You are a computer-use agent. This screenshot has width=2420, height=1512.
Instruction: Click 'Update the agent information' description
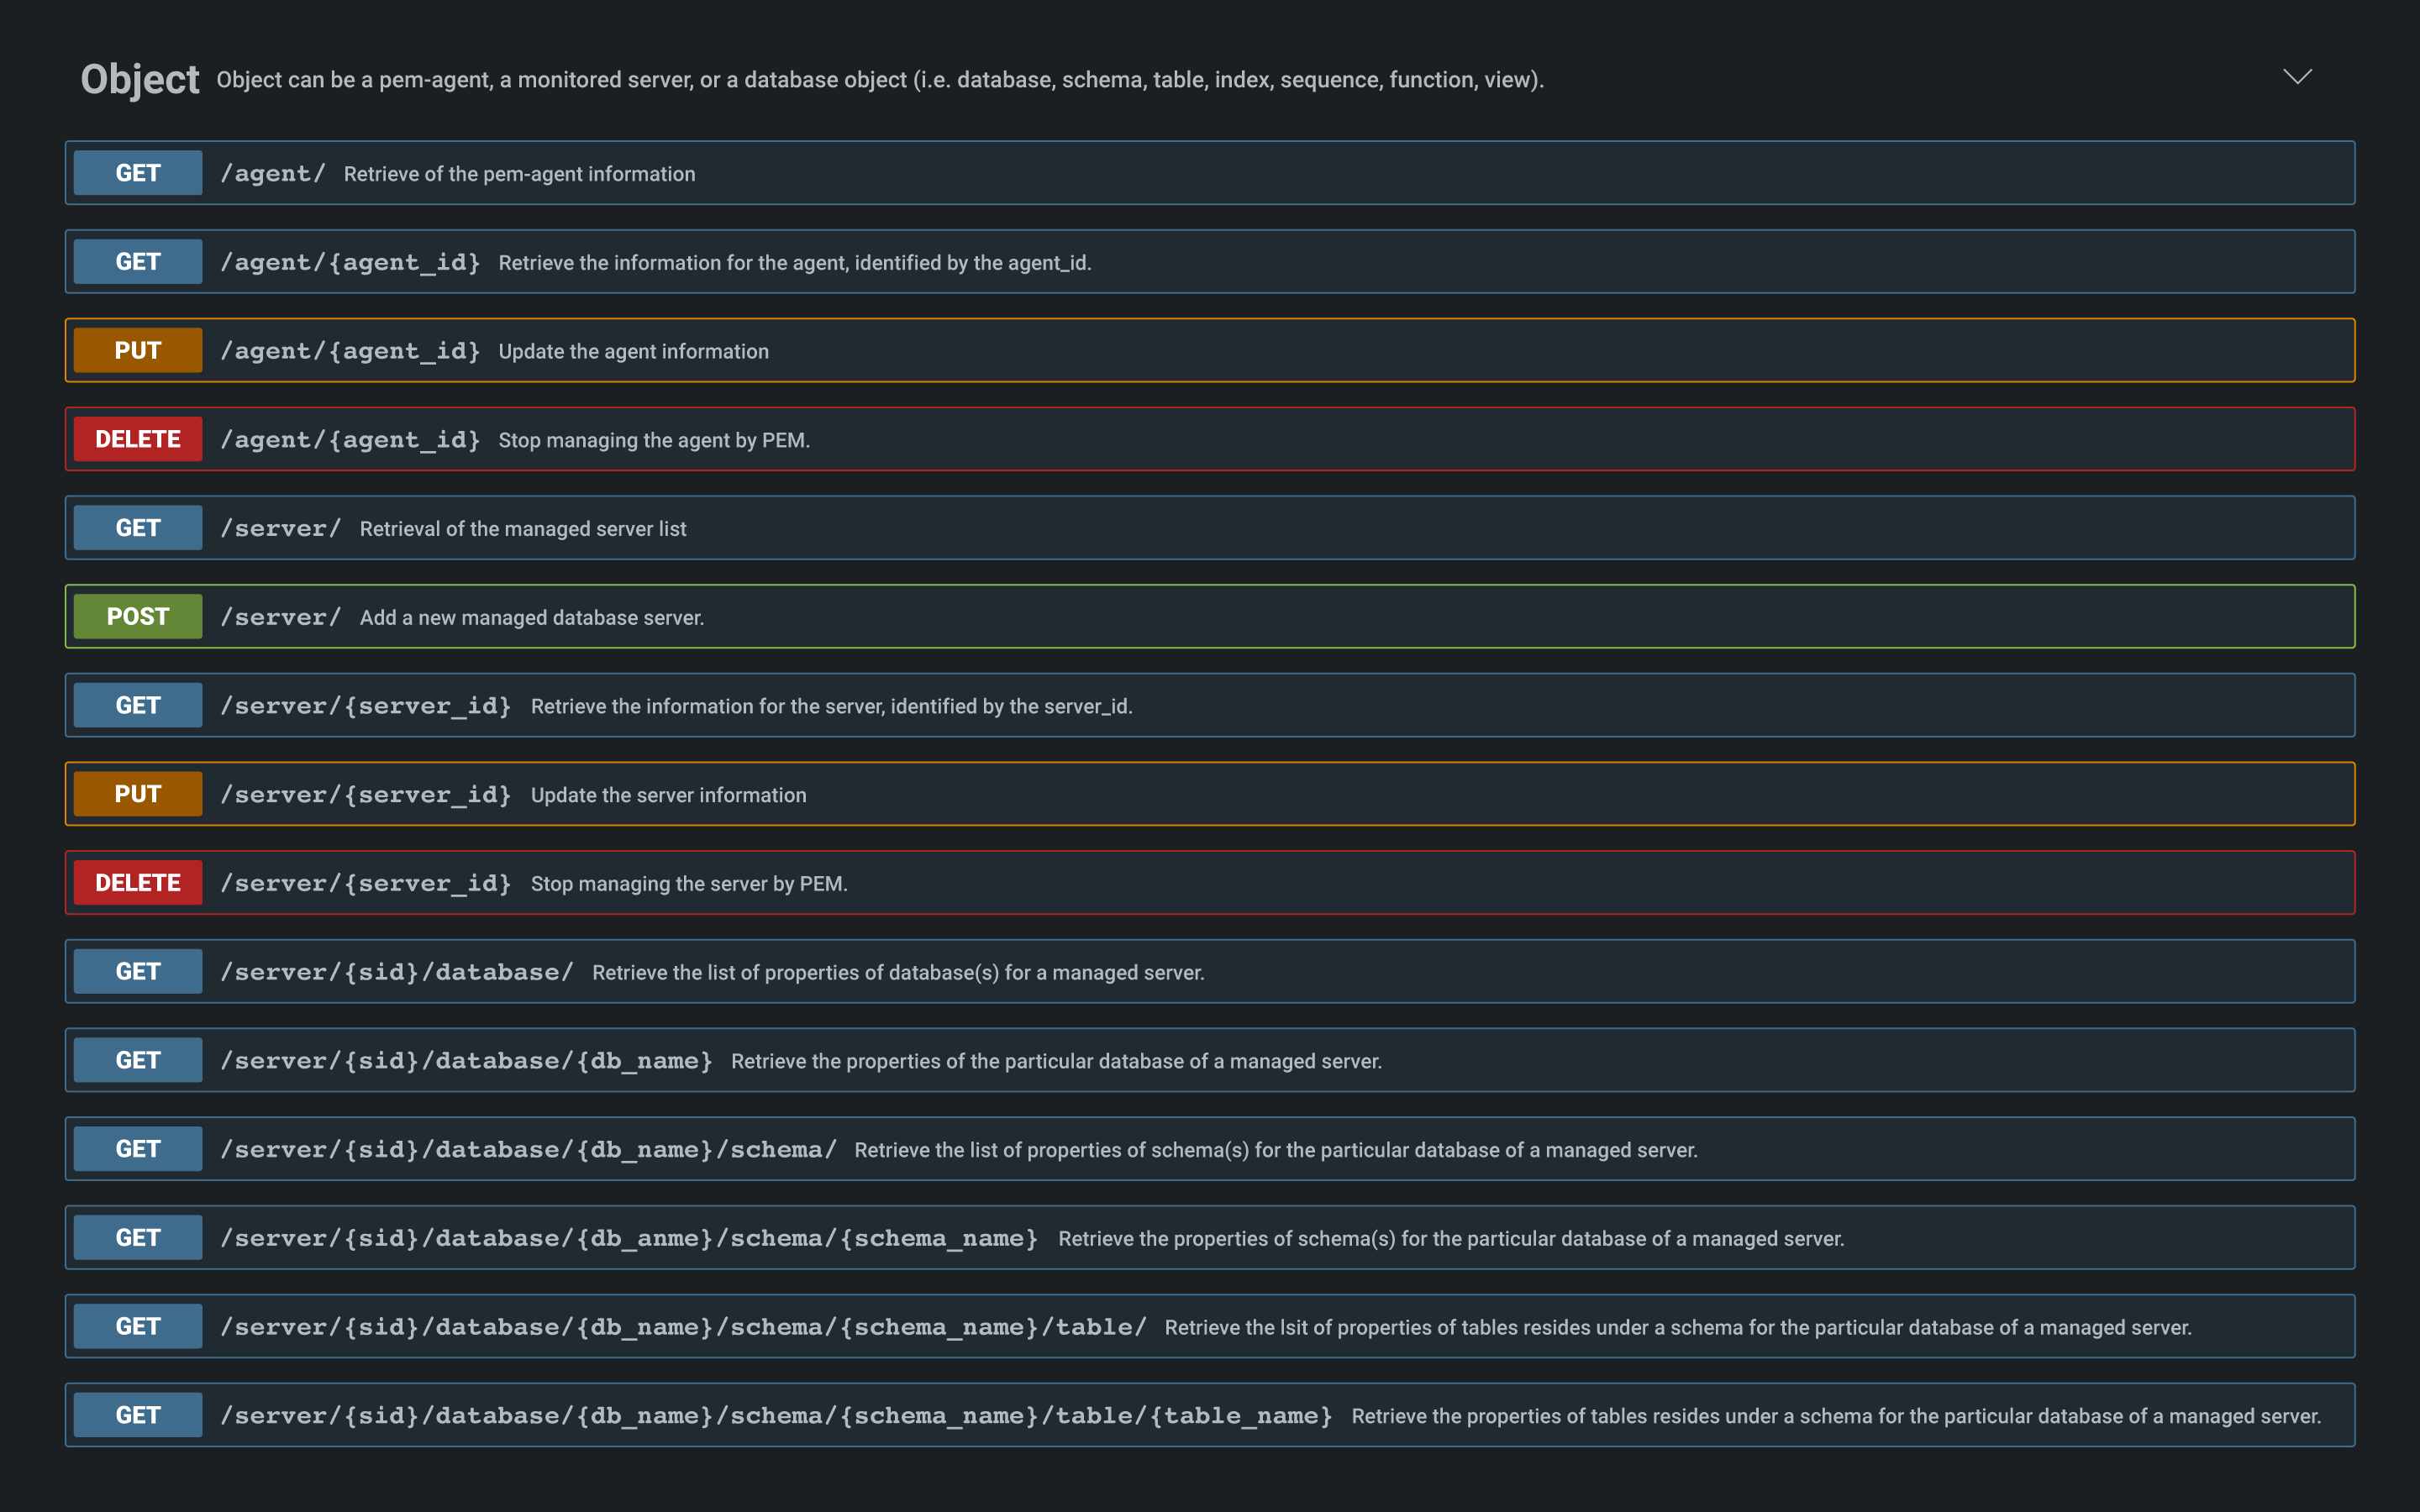(x=634, y=352)
